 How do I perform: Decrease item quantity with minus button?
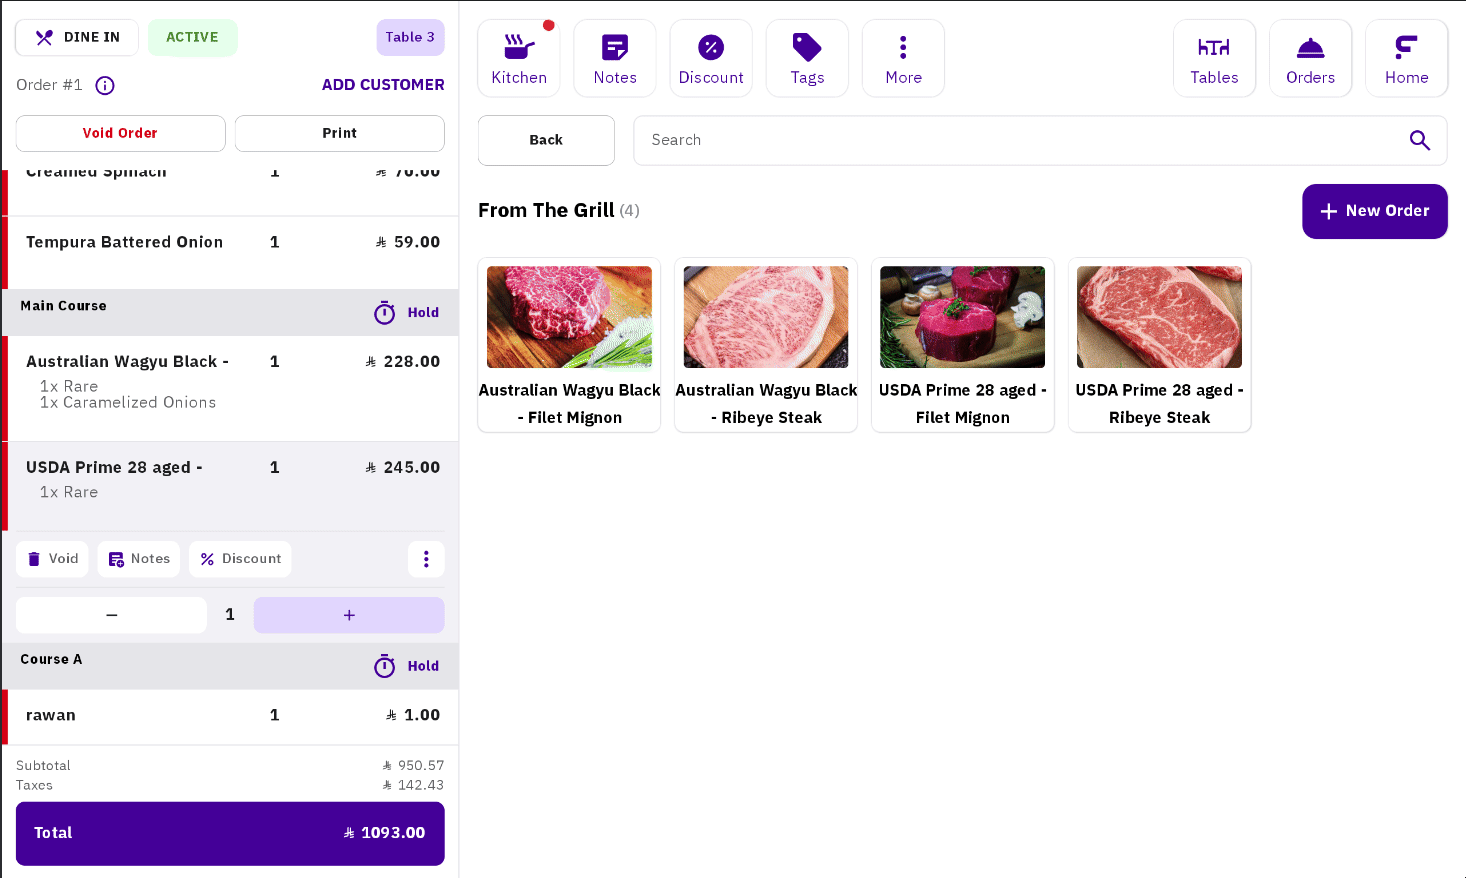(x=111, y=615)
